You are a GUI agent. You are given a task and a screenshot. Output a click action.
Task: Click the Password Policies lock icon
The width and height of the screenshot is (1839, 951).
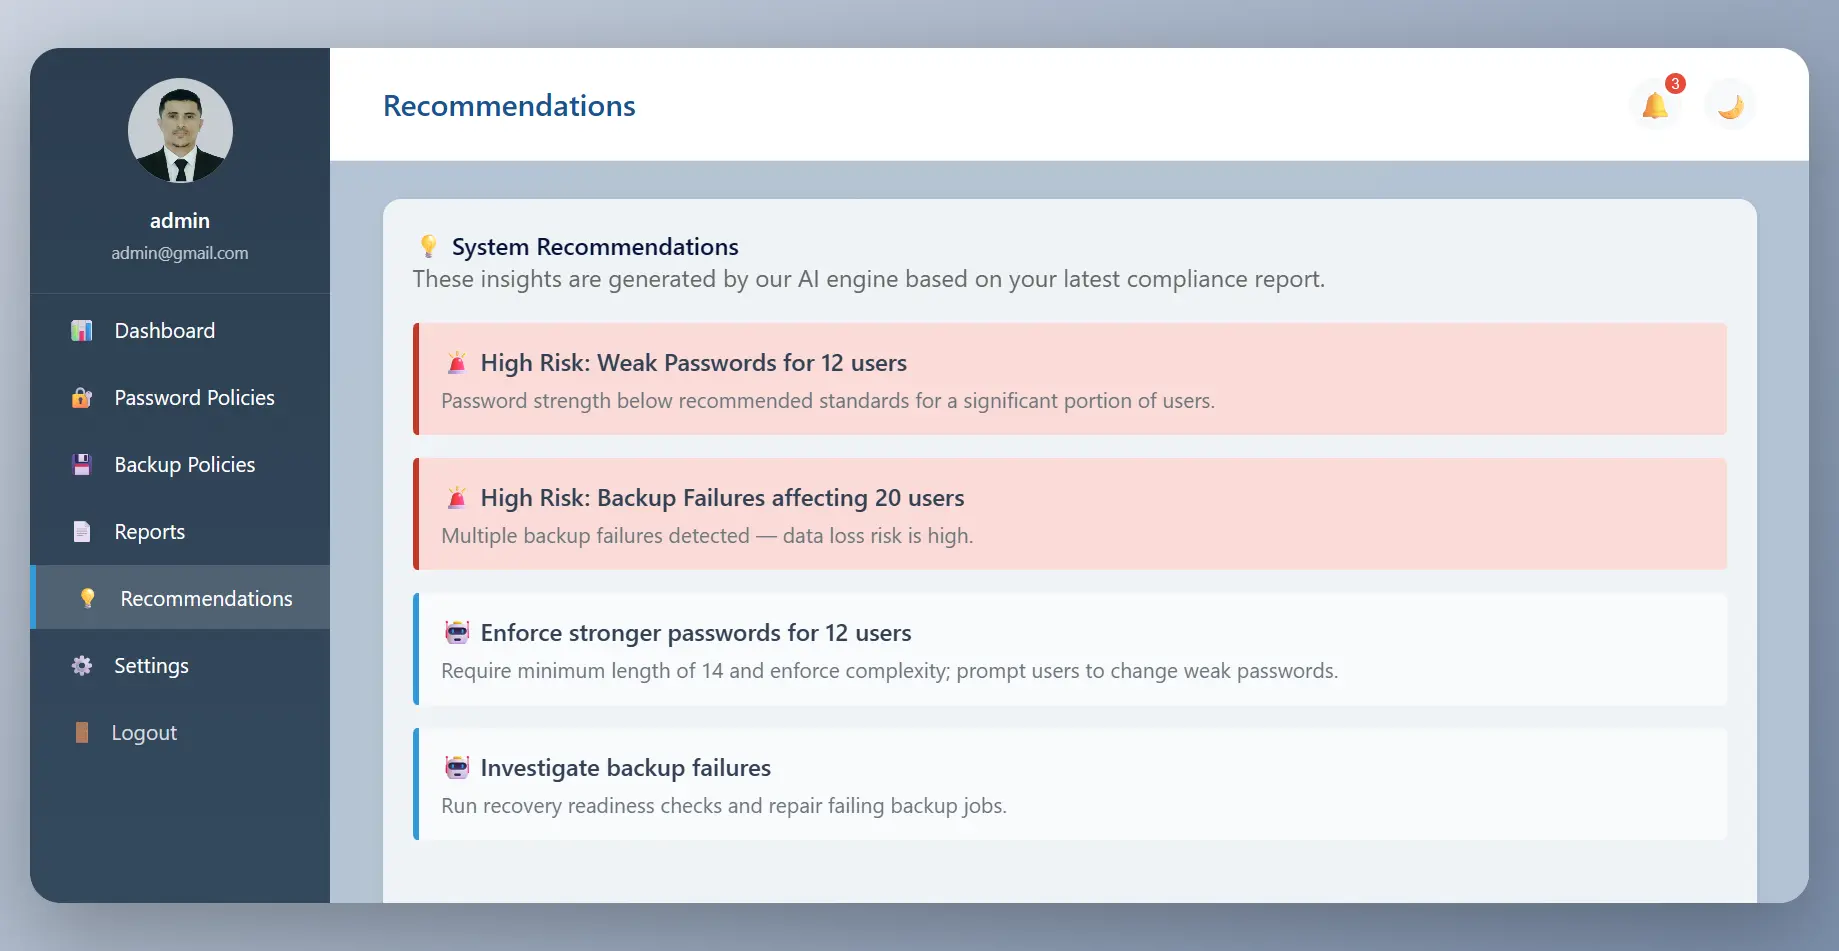coord(82,398)
